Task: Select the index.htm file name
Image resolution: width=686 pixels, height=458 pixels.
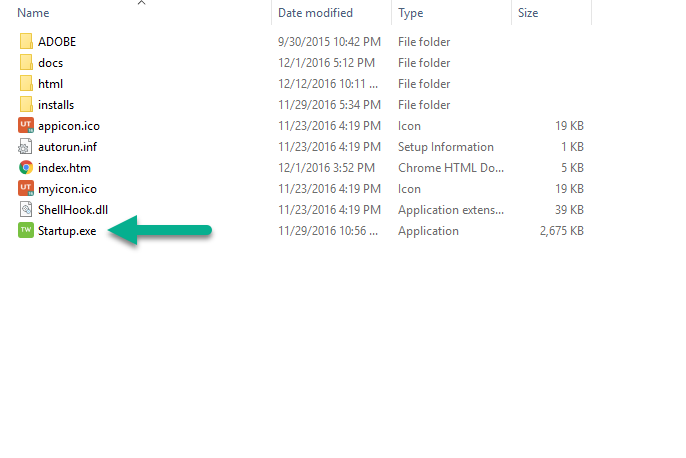Action: click(x=64, y=168)
